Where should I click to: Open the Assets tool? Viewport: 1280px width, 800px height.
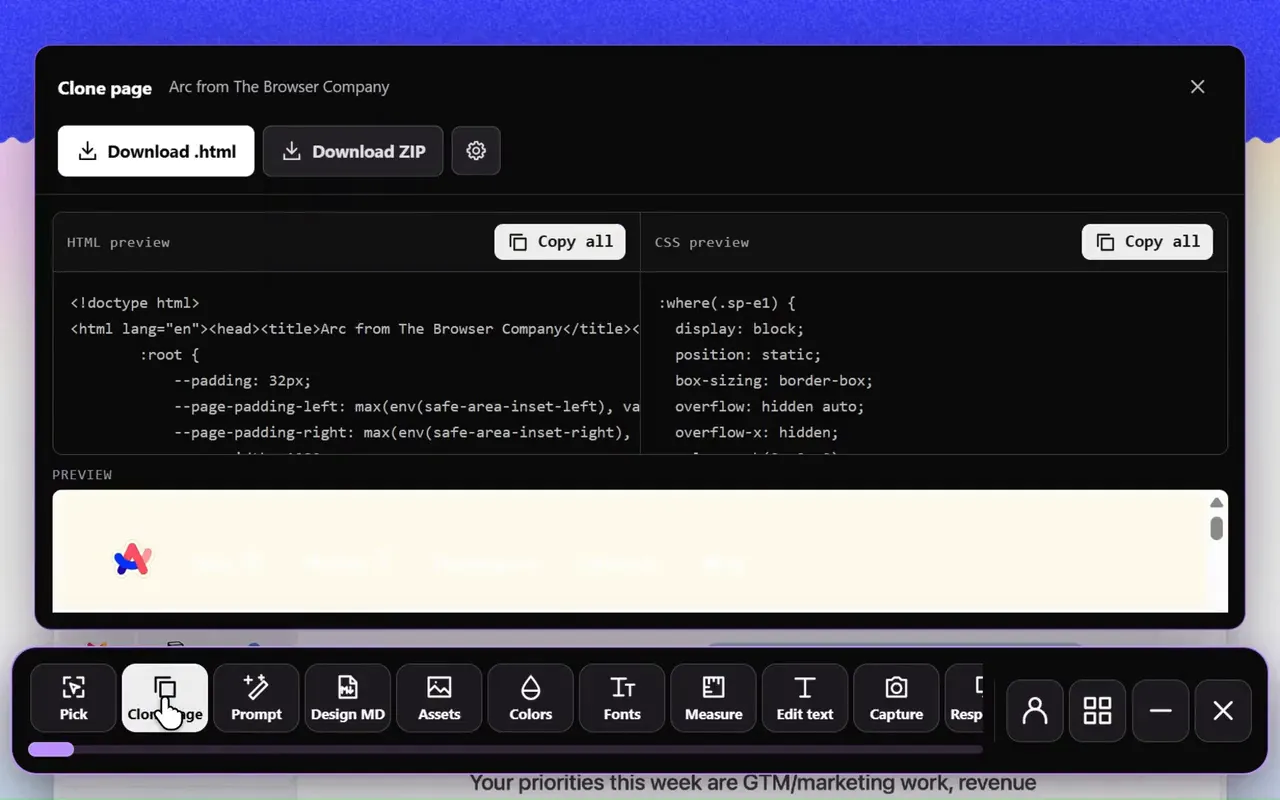click(439, 698)
